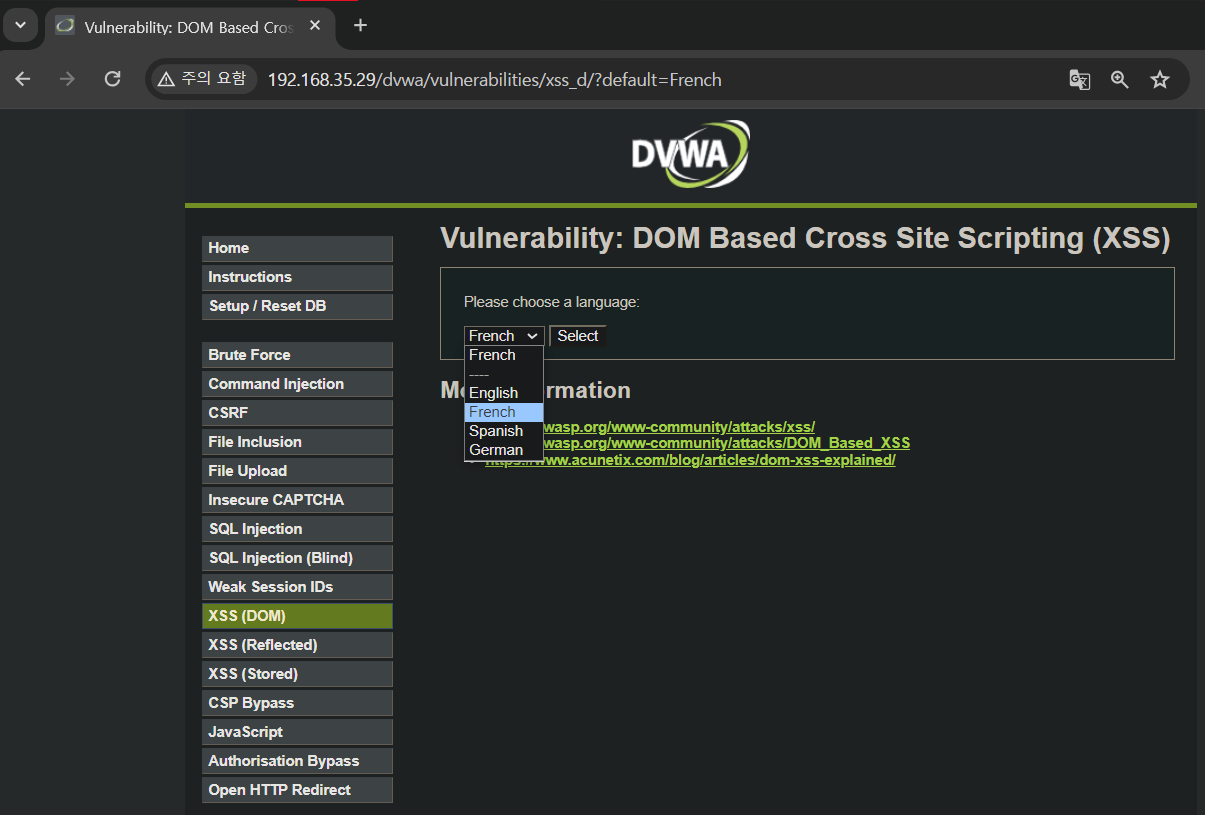Switch to the Vulnerability: DOM Based tab
The height and width of the screenshot is (815, 1205).
click(190, 26)
